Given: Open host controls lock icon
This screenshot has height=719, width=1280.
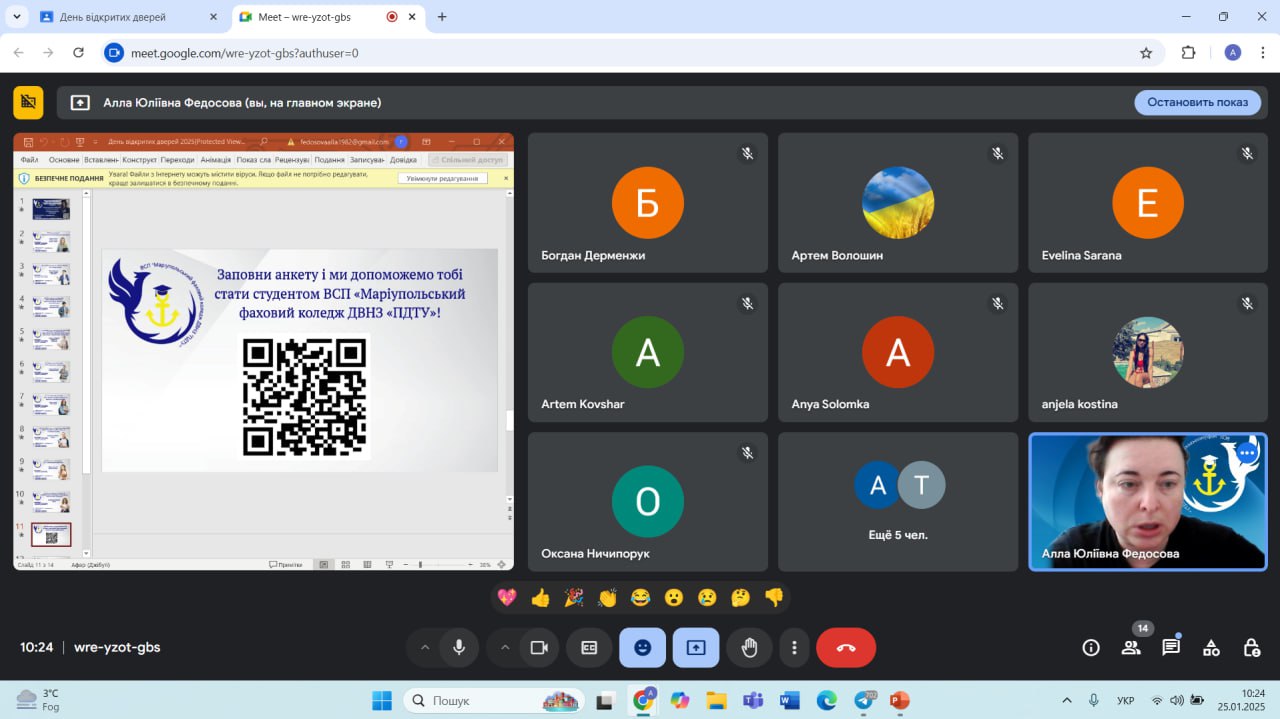Looking at the screenshot, I should pyautogui.click(x=1251, y=647).
